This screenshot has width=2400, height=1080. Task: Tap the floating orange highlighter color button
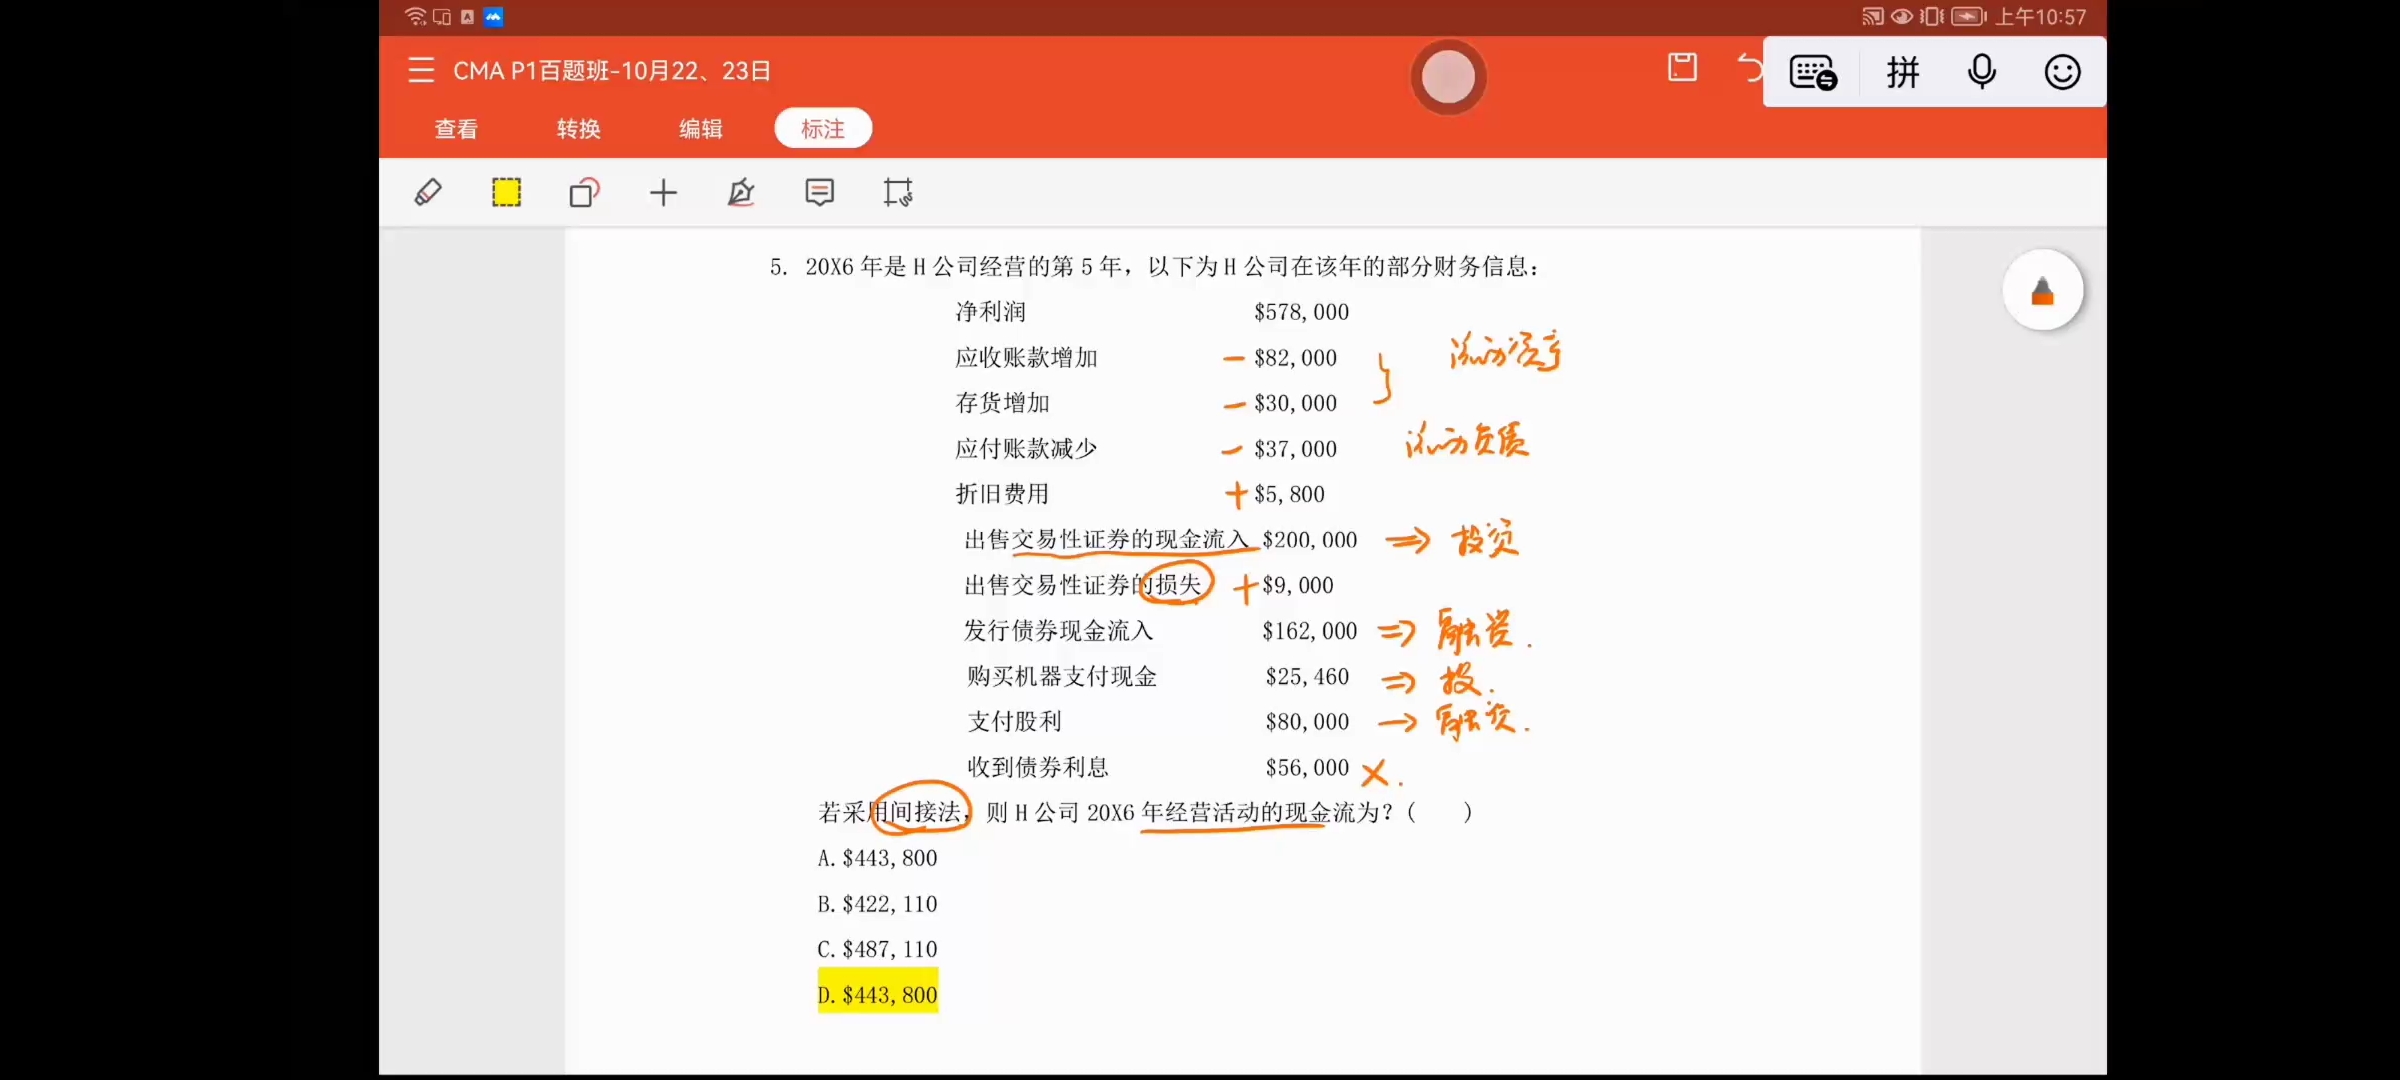click(x=2042, y=291)
